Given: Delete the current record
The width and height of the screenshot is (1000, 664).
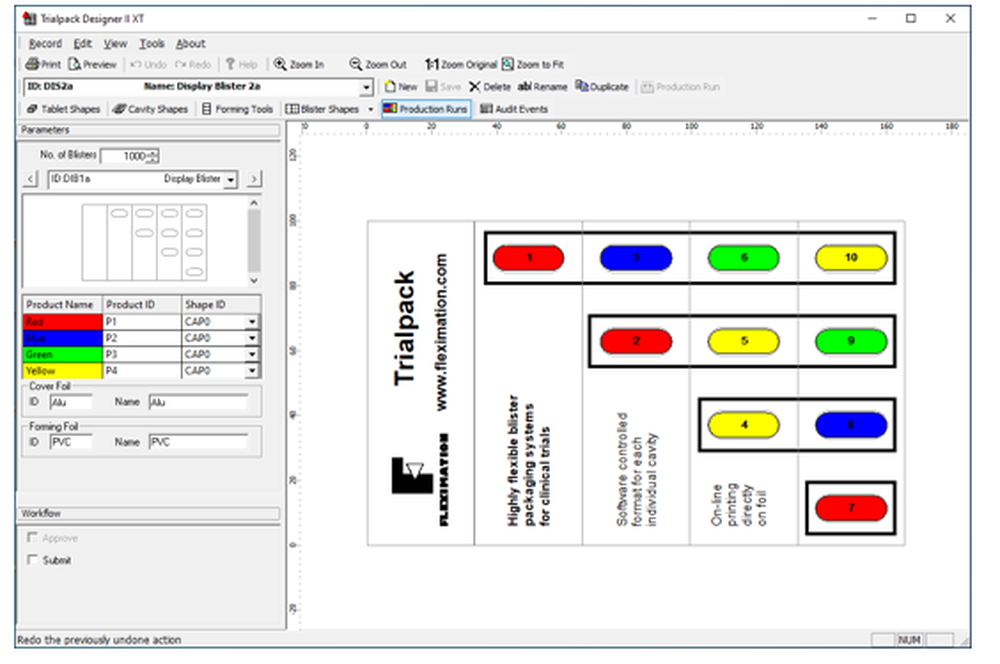Looking at the screenshot, I should point(490,87).
